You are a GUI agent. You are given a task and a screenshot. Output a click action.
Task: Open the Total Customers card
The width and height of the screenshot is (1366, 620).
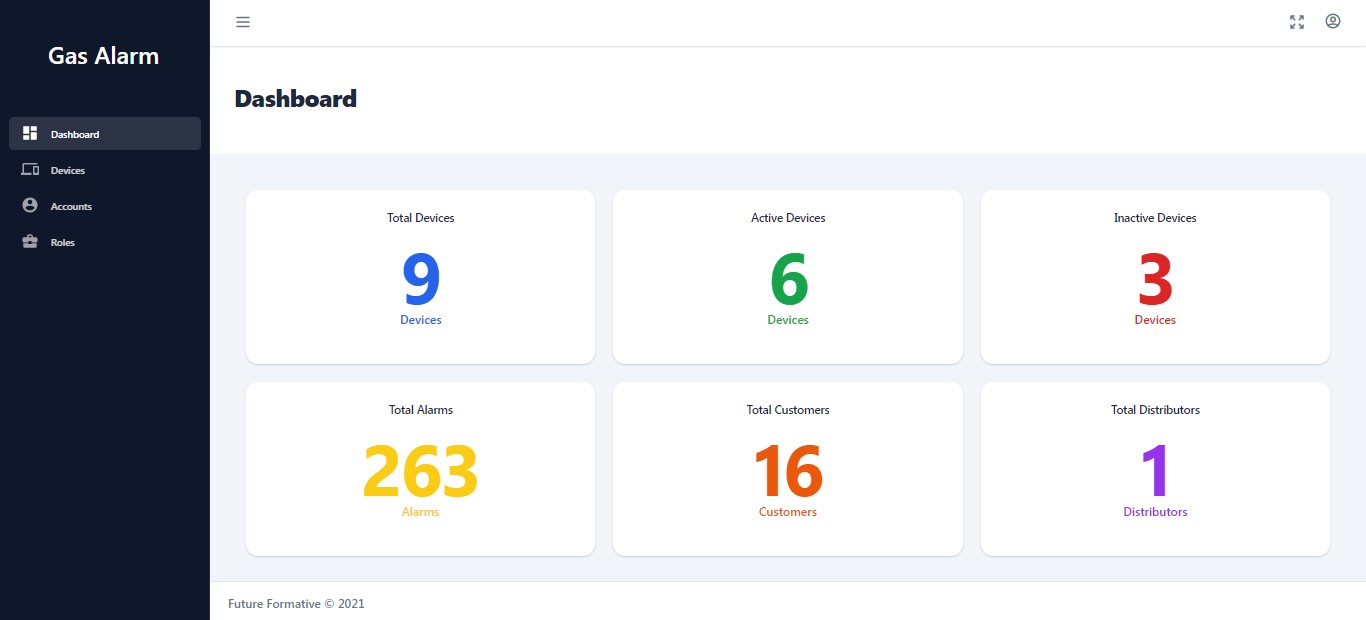coord(788,469)
